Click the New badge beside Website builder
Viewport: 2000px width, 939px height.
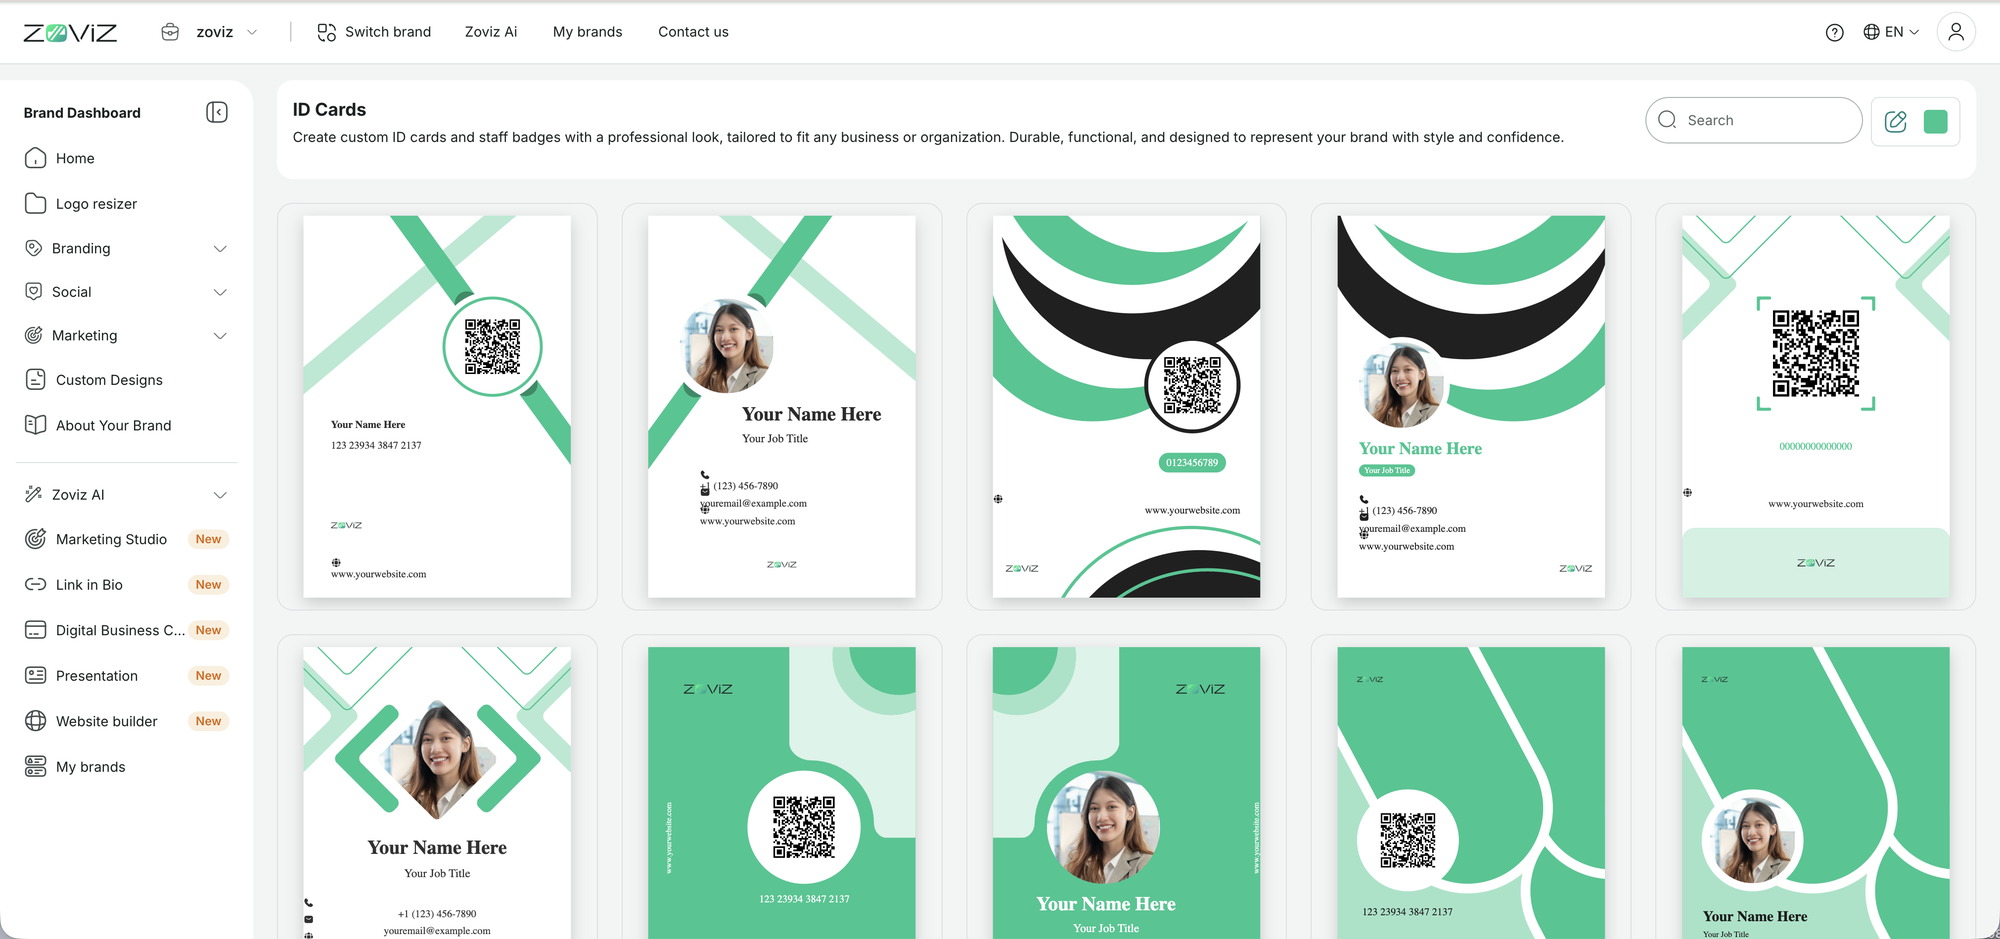[208, 721]
